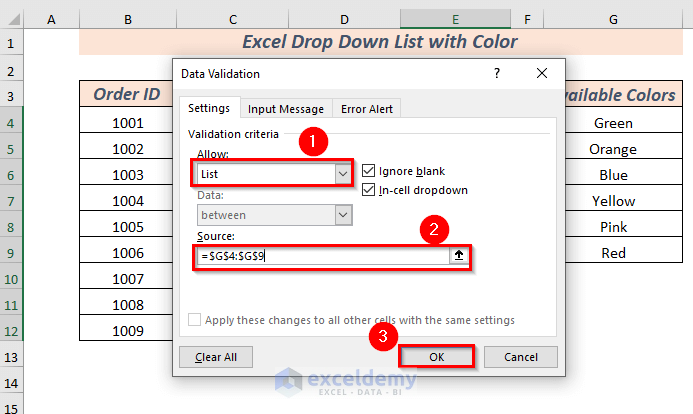Select column D header
Screen dimensions: 693x414
pyautogui.click(x=344, y=19)
